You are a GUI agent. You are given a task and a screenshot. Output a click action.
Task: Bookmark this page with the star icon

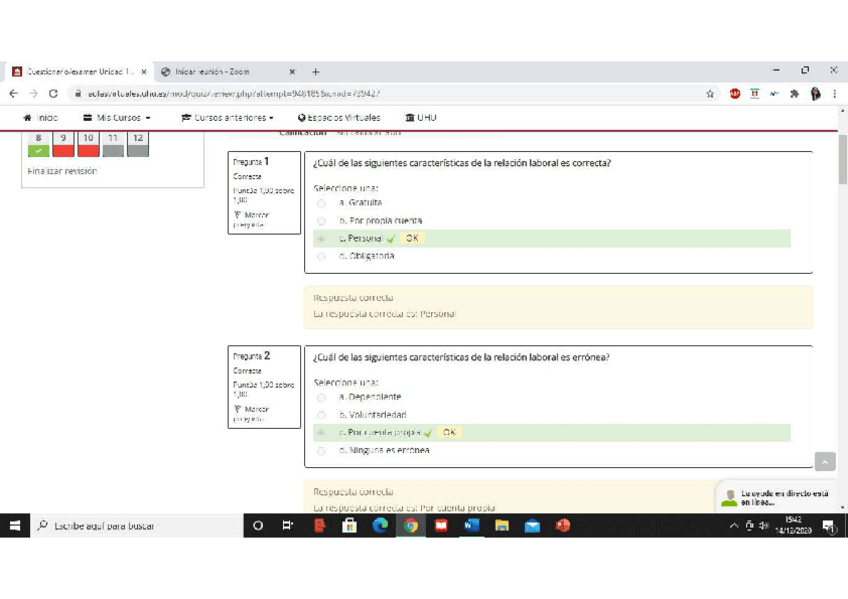tap(710, 94)
